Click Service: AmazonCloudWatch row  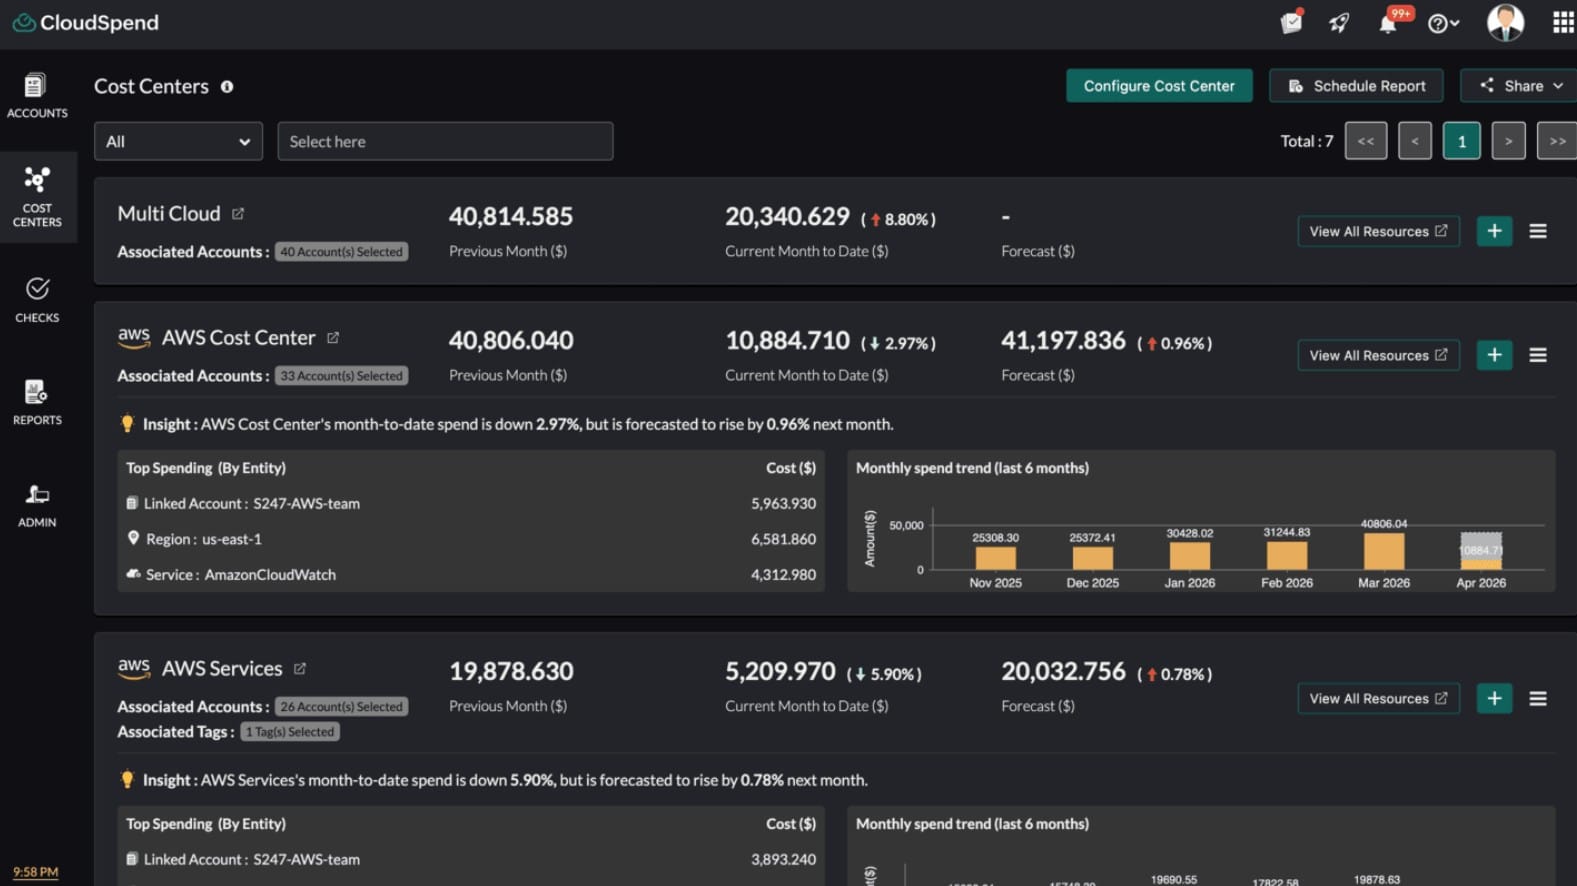[x=471, y=575]
